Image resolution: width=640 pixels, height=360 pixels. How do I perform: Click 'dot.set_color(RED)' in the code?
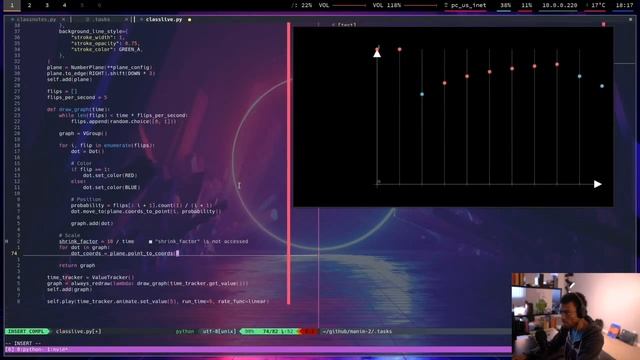pyautogui.click(x=110, y=176)
